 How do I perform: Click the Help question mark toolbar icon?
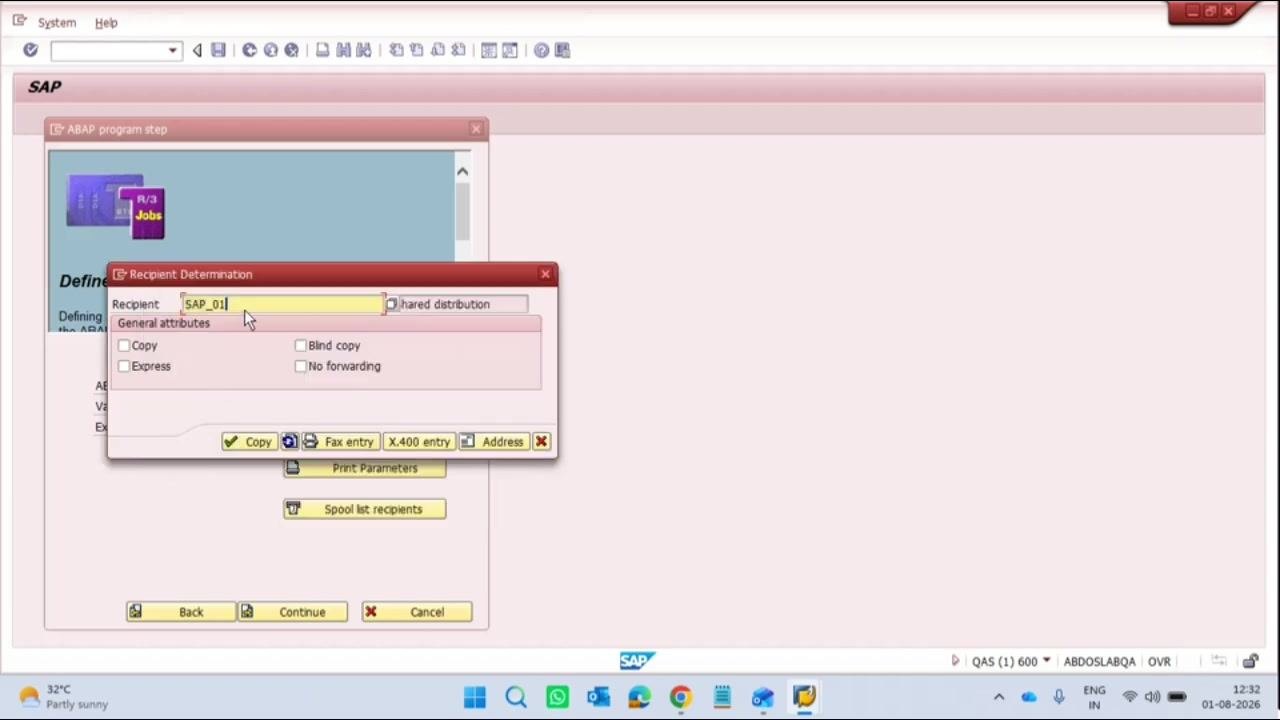click(541, 50)
